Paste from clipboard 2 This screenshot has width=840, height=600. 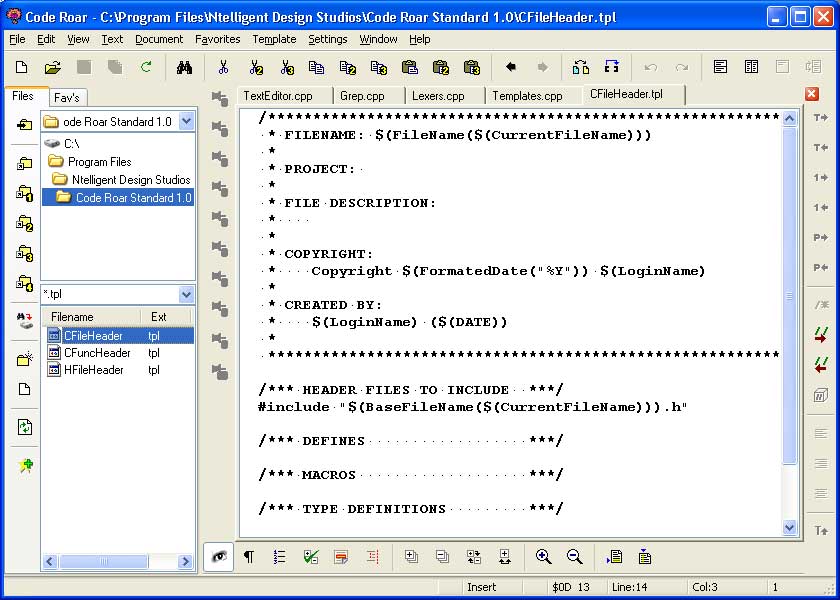(x=440, y=68)
